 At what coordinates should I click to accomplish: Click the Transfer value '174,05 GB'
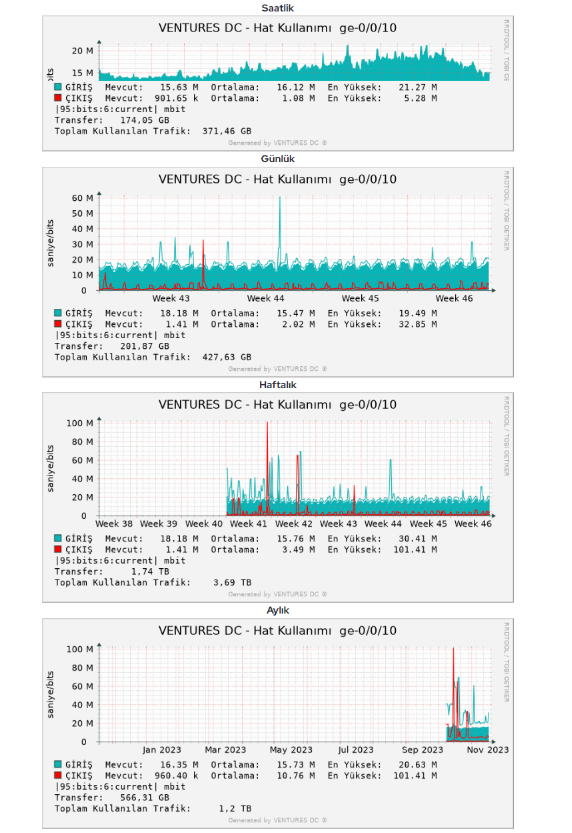point(144,120)
